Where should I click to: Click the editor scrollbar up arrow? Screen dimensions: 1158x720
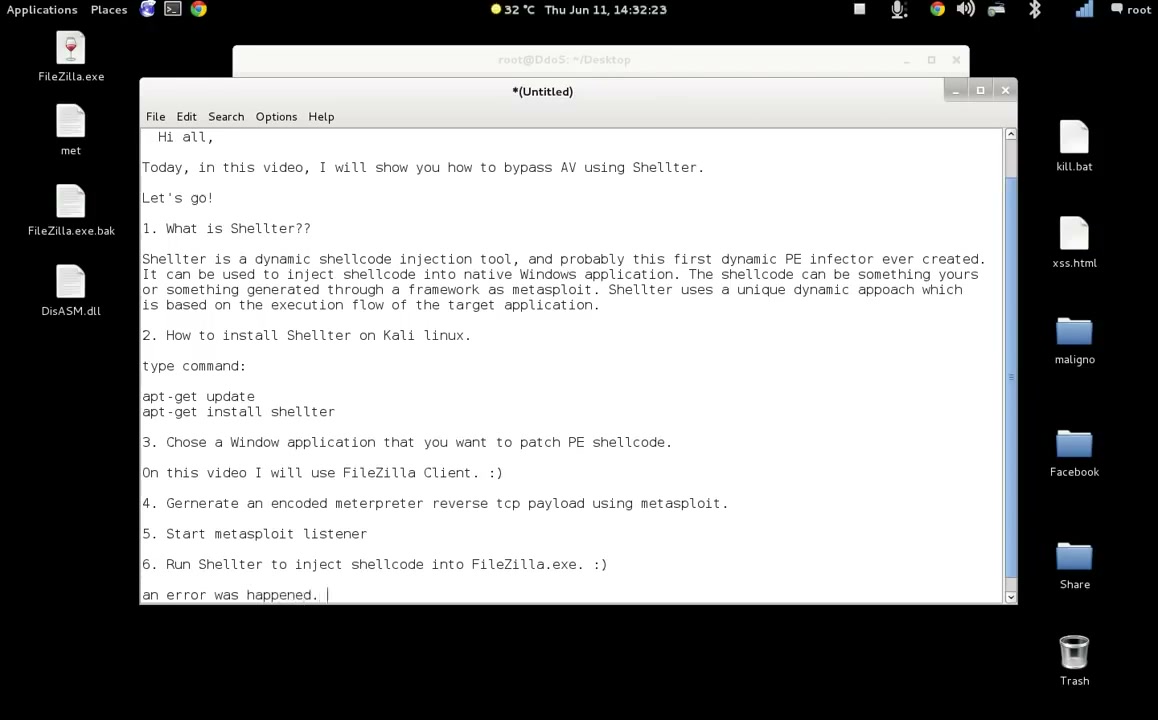[x=1010, y=134]
